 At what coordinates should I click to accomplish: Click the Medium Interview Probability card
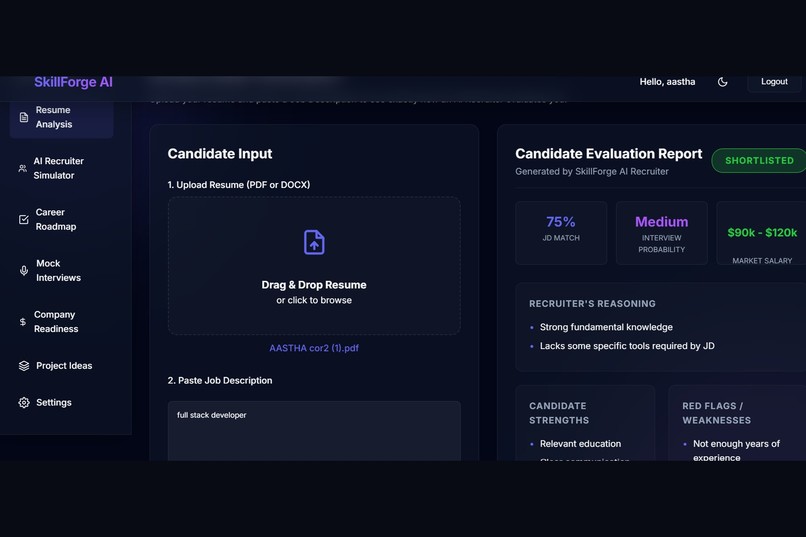[x=662, y=233]
